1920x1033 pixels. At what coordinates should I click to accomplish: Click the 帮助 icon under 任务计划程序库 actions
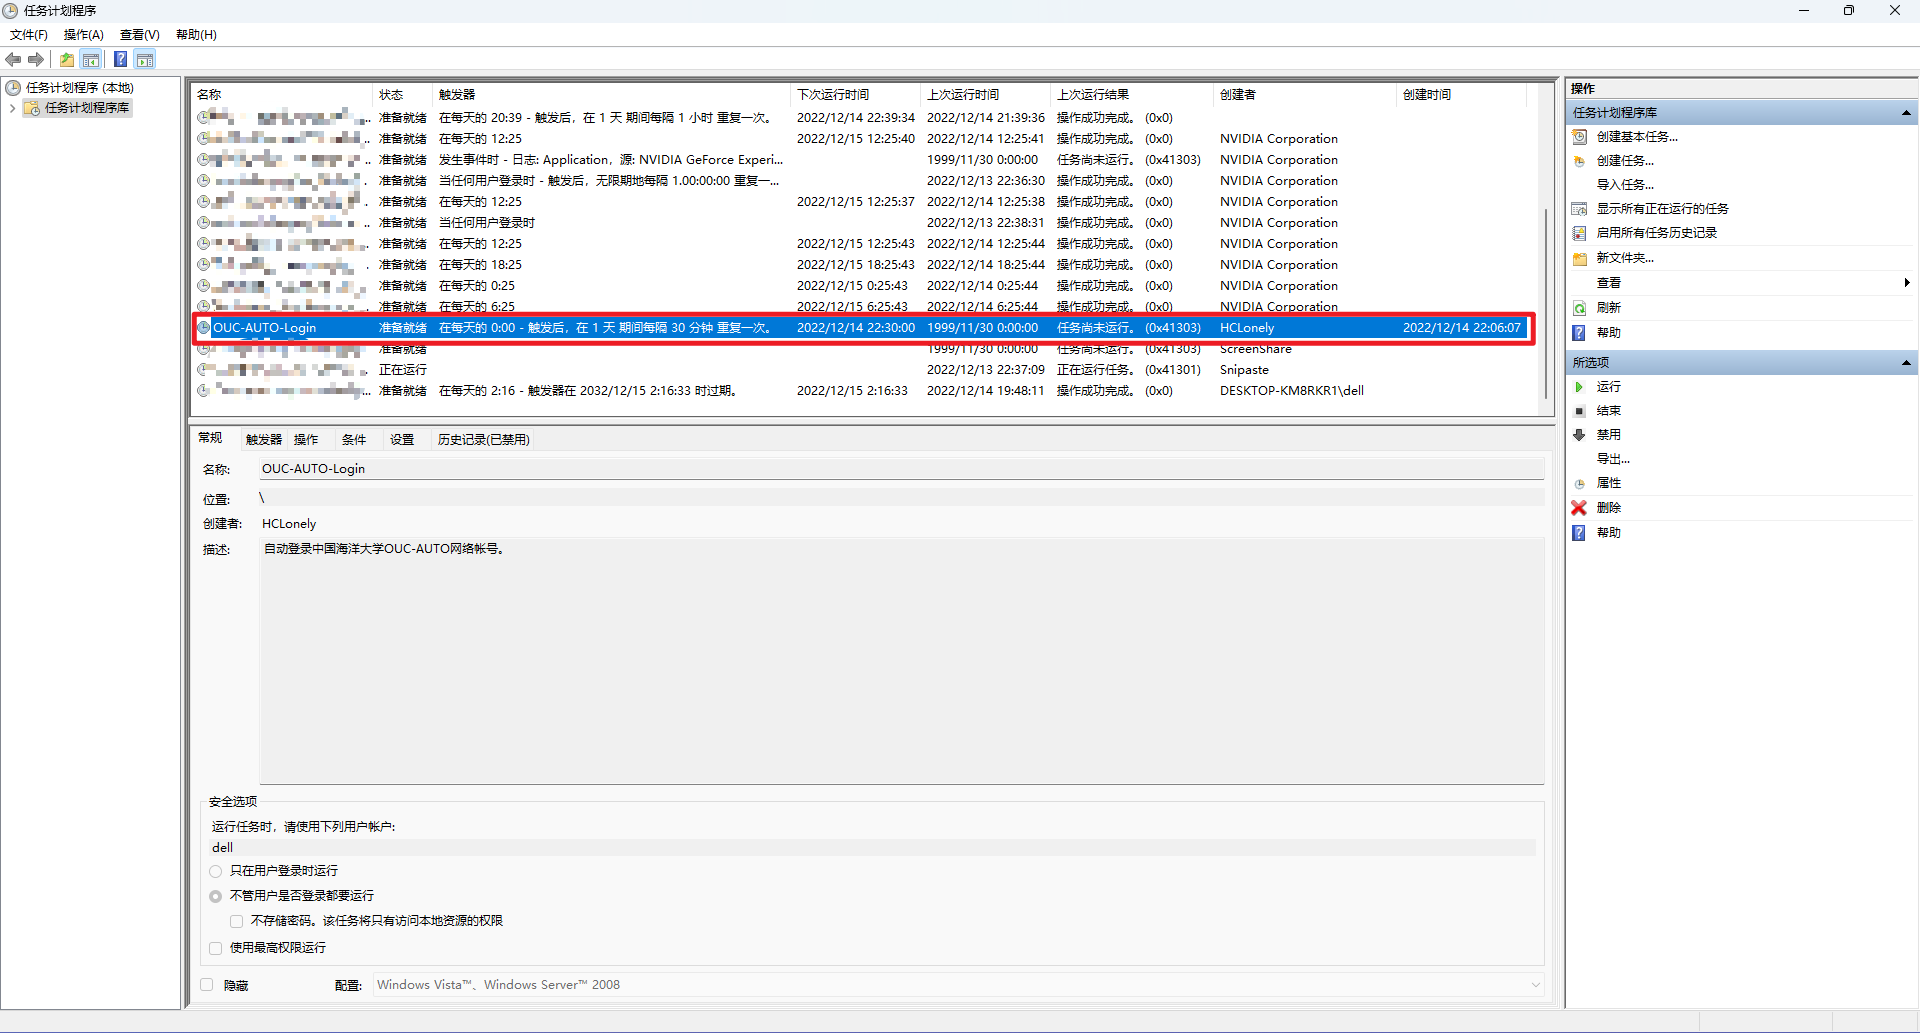(1580, 333)
